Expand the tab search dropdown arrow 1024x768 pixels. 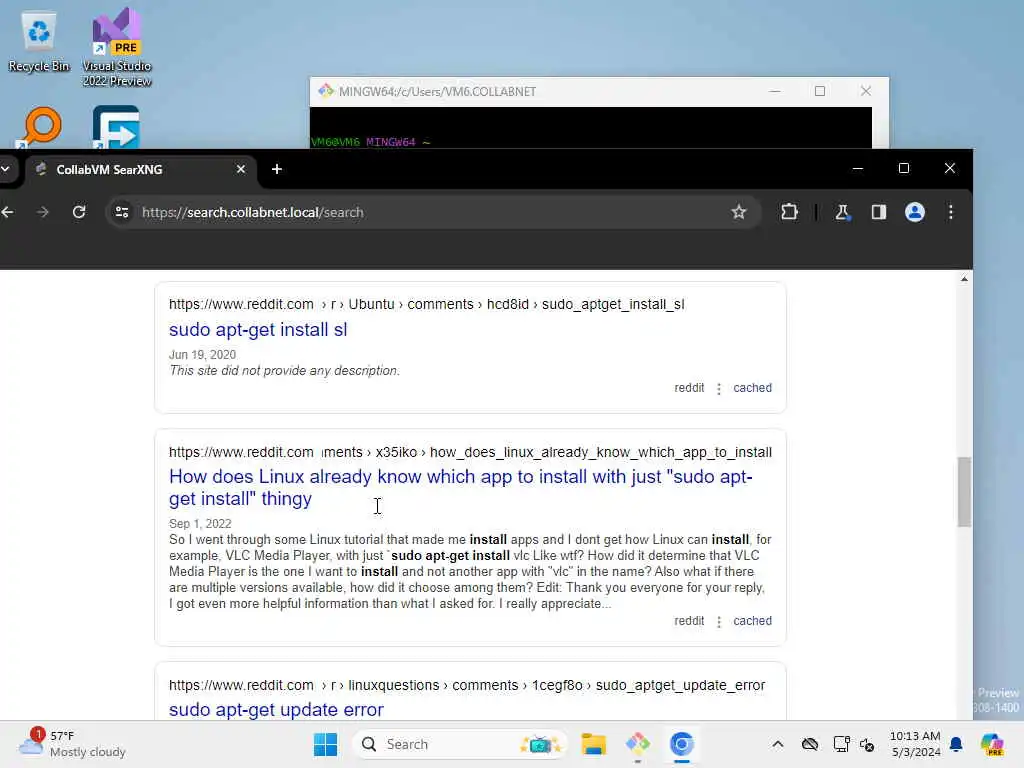pos(5,169)
